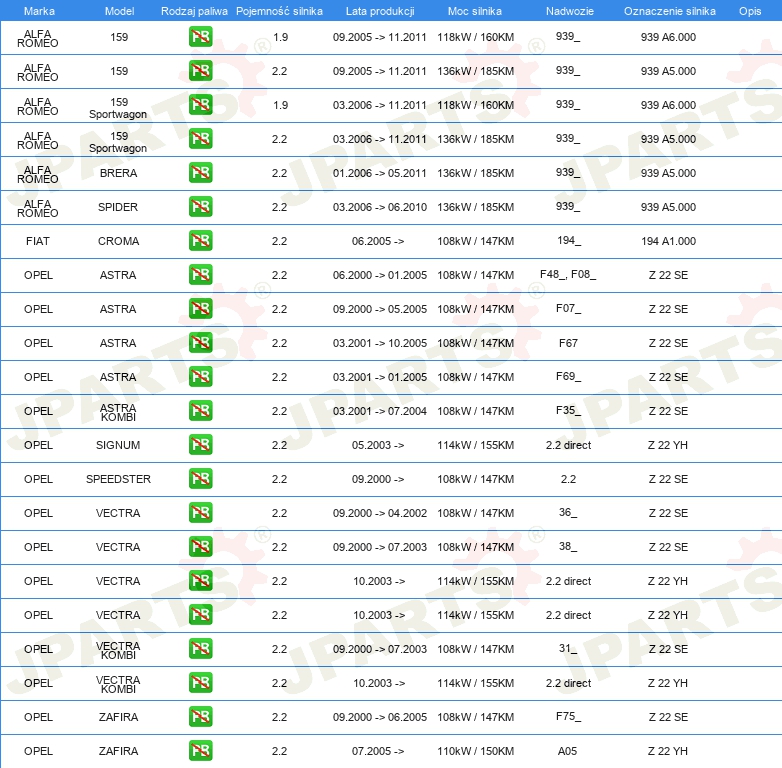Click fuel icon in Opel Signum row

point(200,444)
